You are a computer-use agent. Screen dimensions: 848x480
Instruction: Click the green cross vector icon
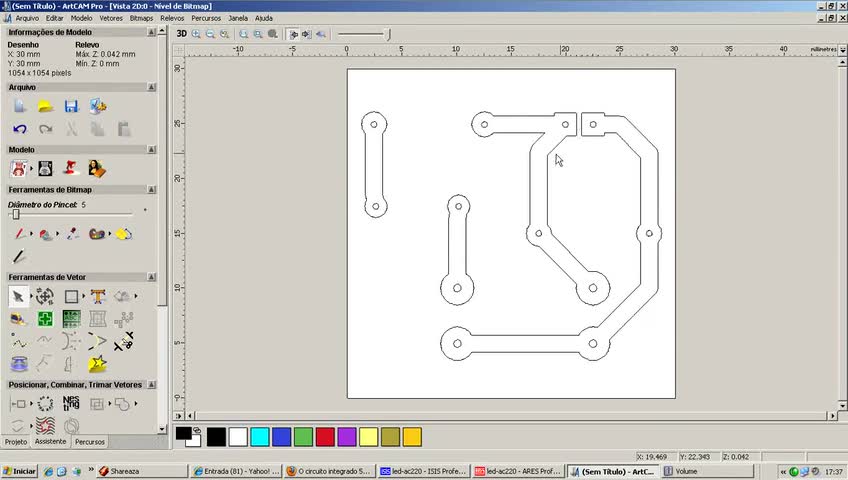click(45, 319)
